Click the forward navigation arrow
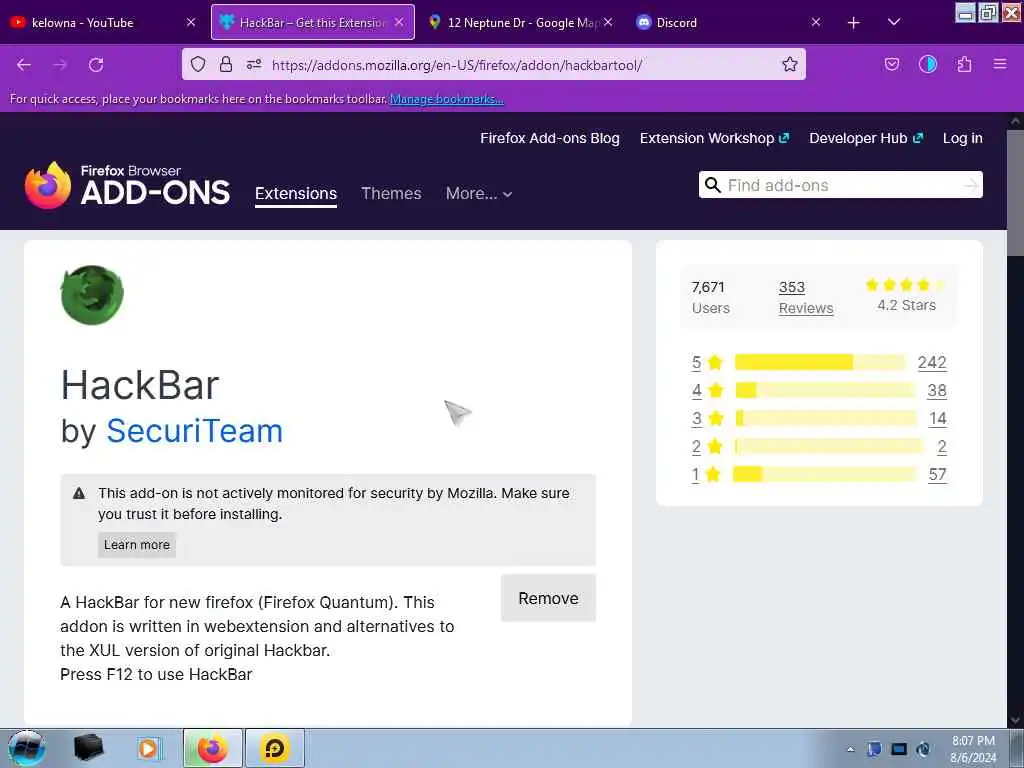The image size is (1024, 768). pos(60,65)
